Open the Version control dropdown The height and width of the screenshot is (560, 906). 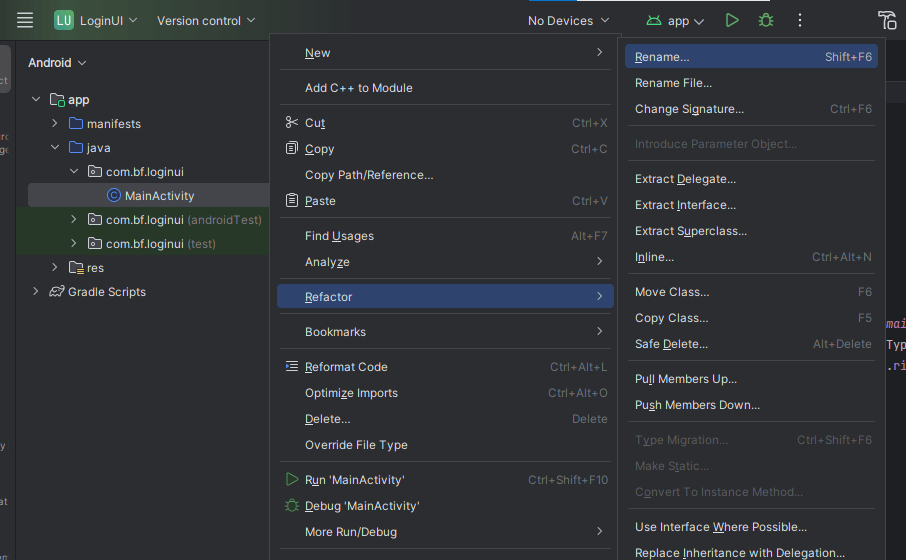point(206,21)
